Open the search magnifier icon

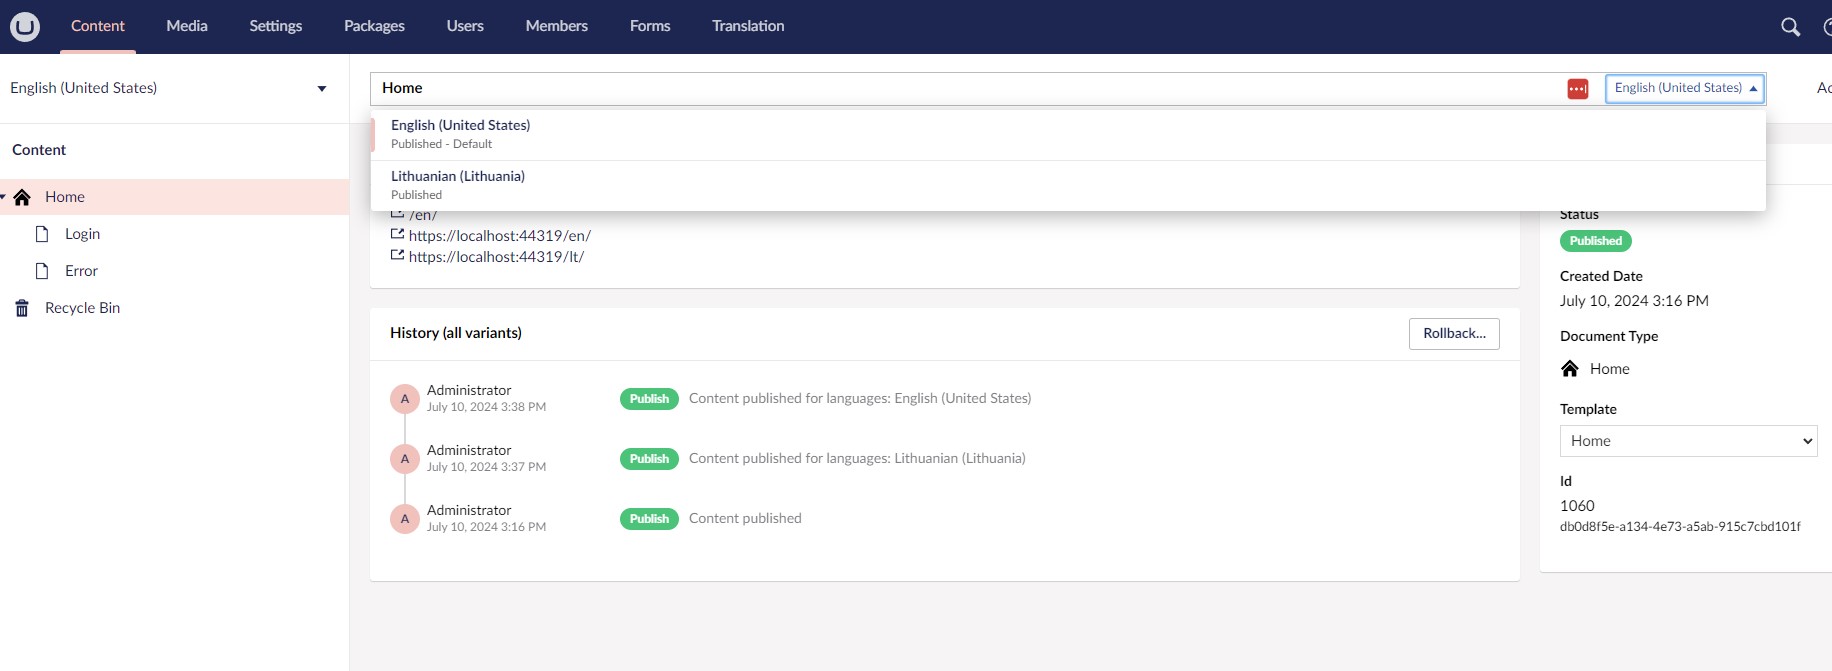point(1790,27)
